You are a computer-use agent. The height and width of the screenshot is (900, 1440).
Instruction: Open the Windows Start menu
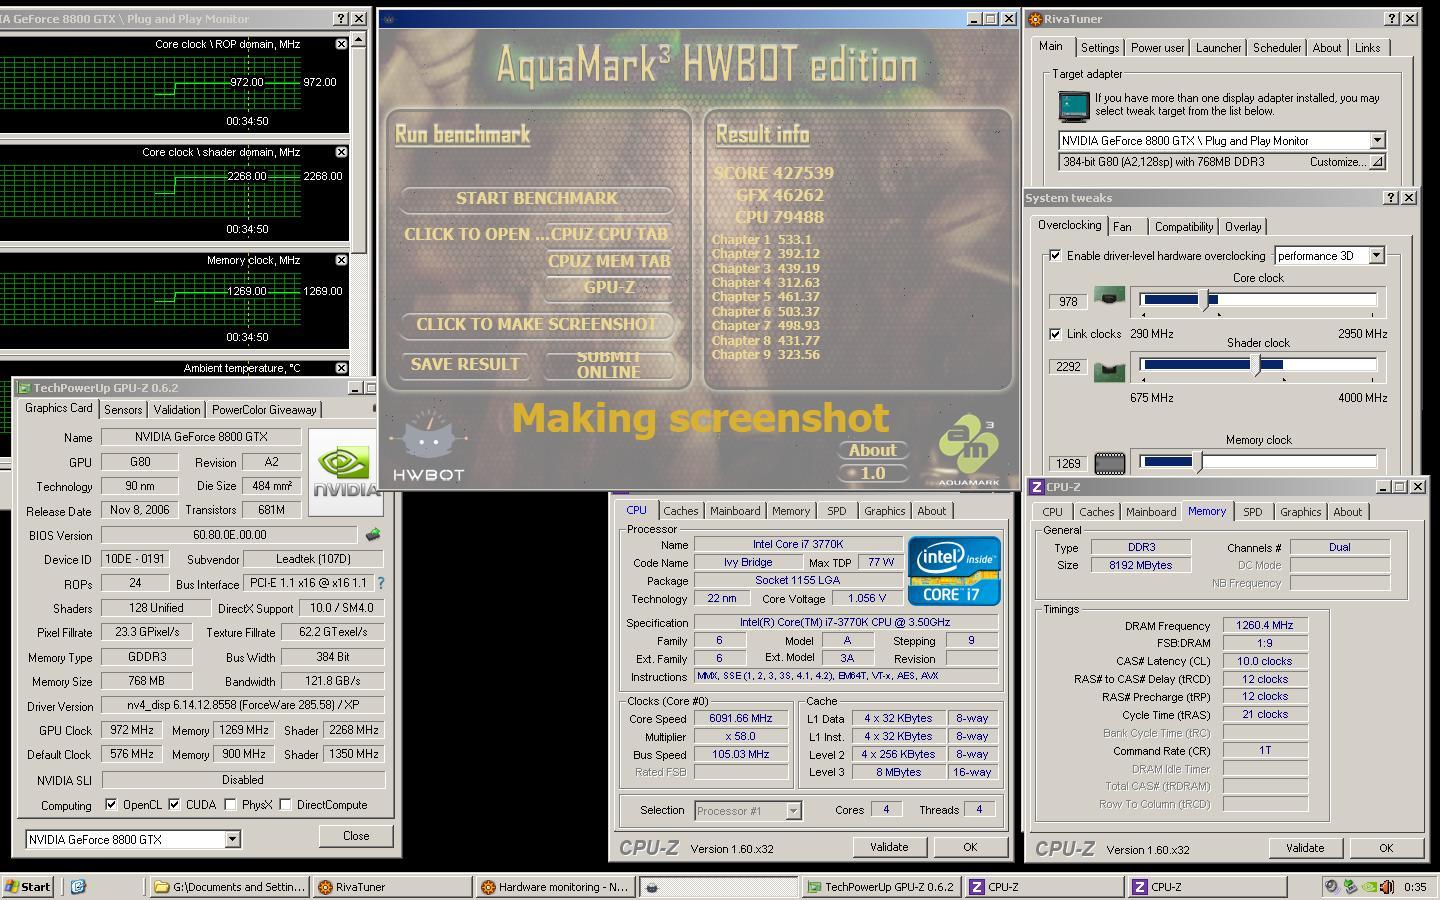pos(27,887)
